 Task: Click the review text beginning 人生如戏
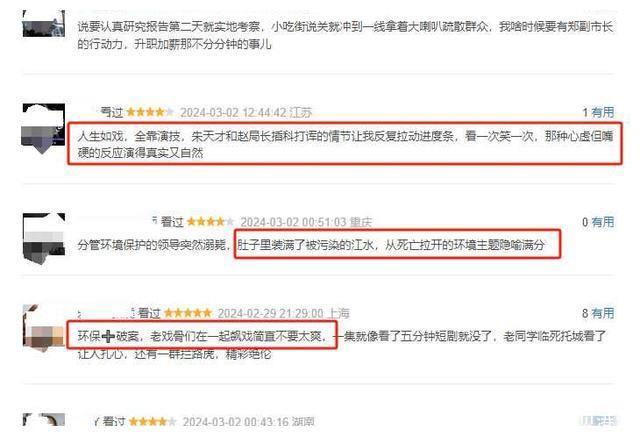(345, 144)
